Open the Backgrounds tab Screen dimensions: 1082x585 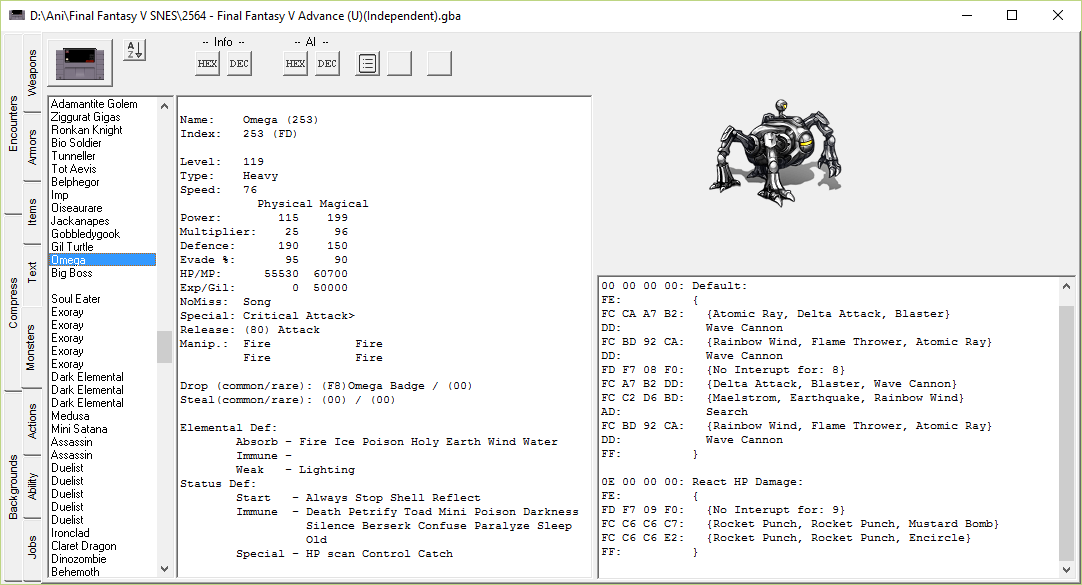(x=13, y=487)
